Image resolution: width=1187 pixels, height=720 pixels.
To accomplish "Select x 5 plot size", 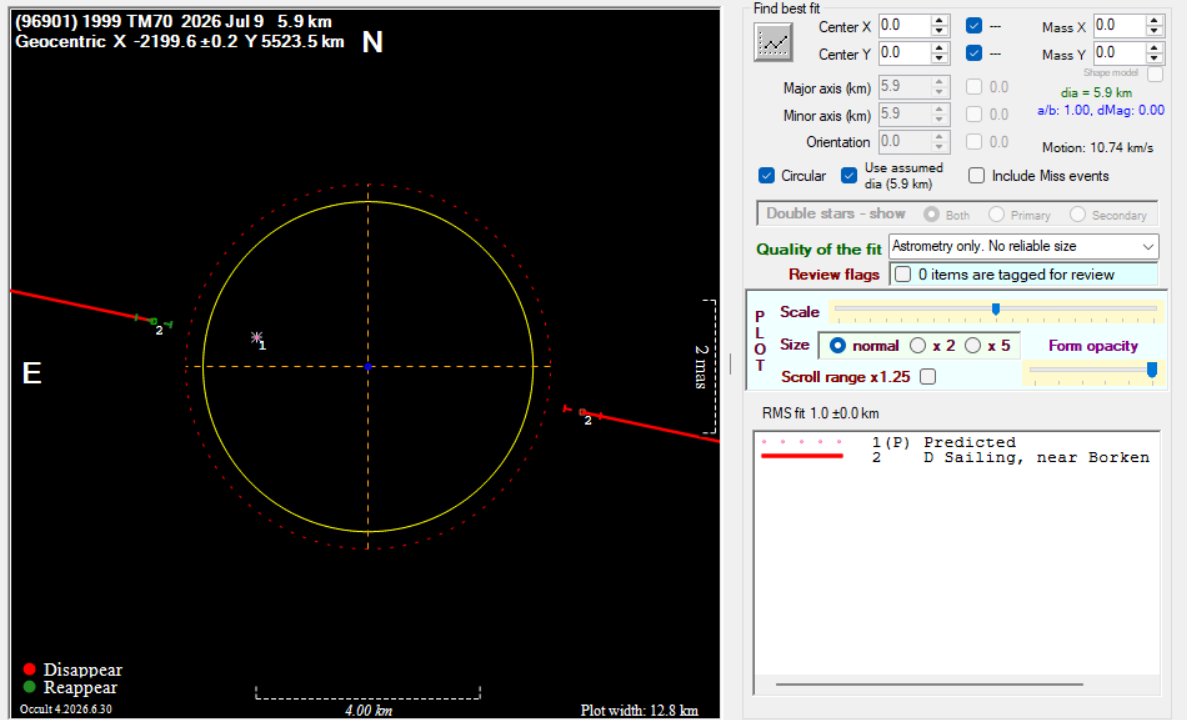I will 973,346.
